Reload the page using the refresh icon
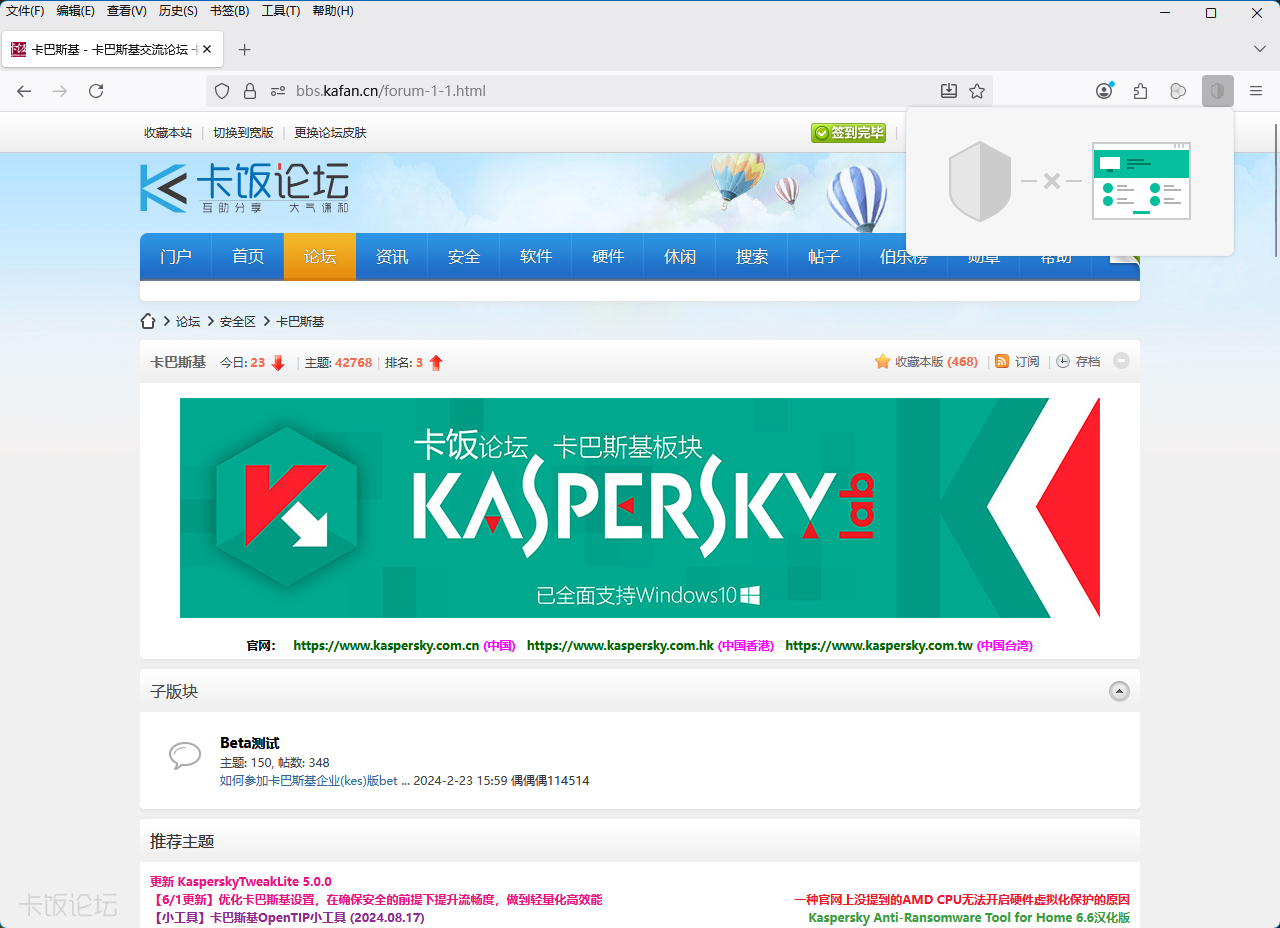This screenshot has height=928, width=1280. (x=96, y=91)
